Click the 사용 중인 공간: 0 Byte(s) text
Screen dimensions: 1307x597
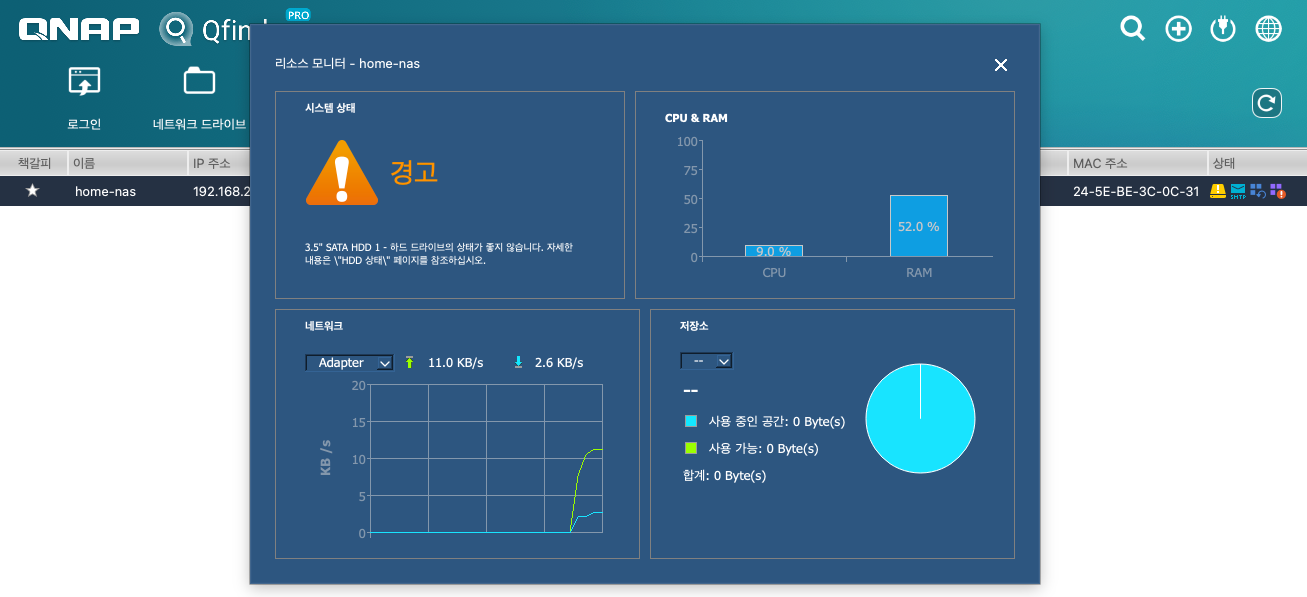click(777, 422)
